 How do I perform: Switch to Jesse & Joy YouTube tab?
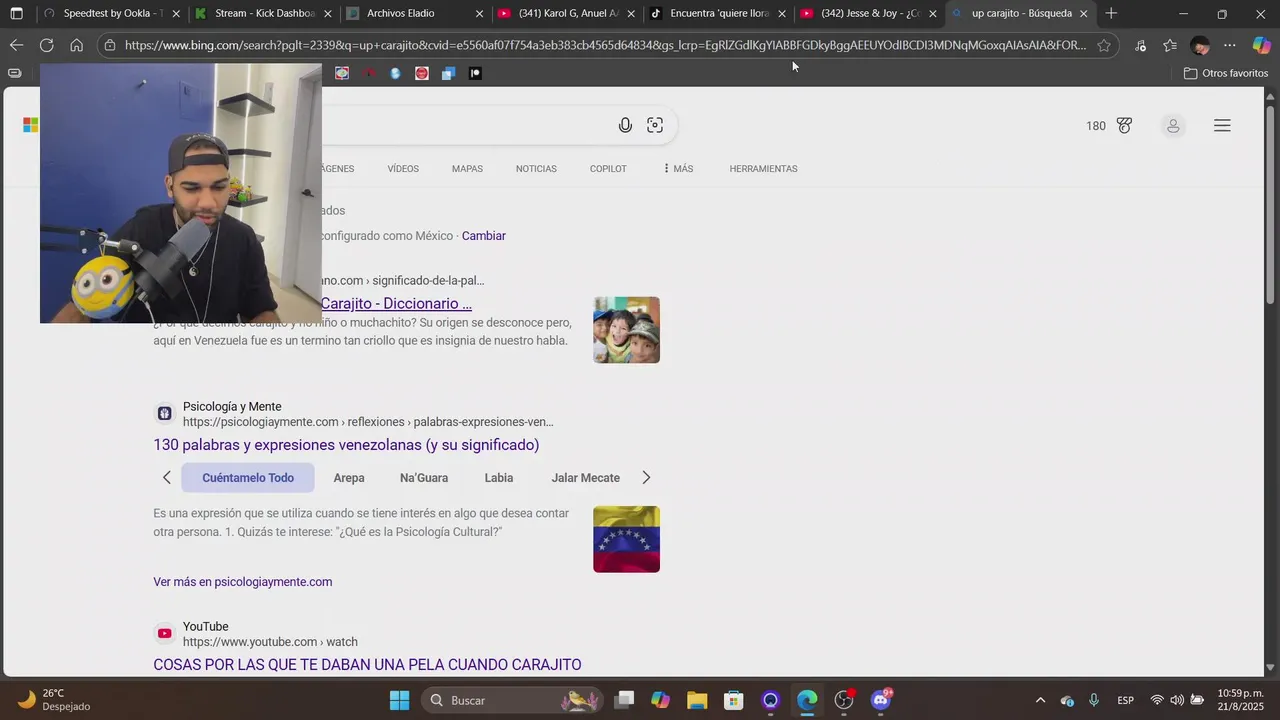click(x=869, y=14)
